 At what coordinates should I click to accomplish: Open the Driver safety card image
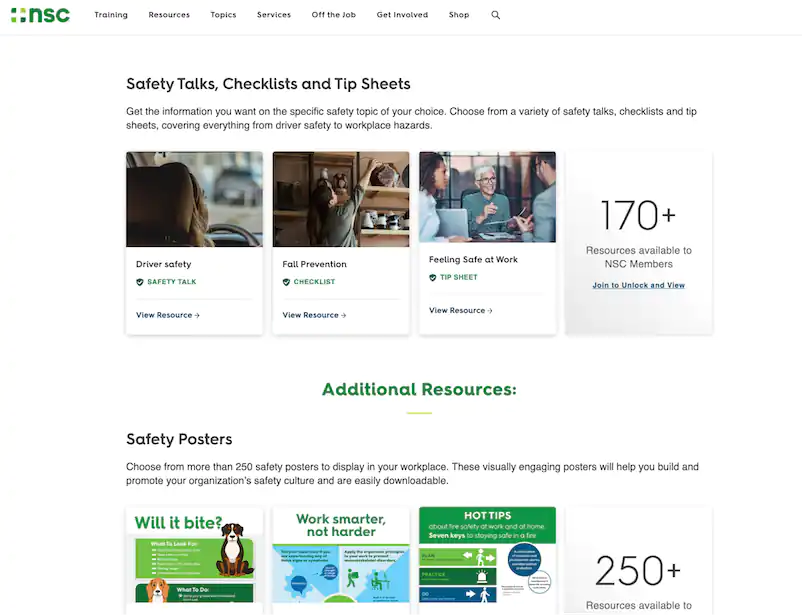[x=194, y=199]
